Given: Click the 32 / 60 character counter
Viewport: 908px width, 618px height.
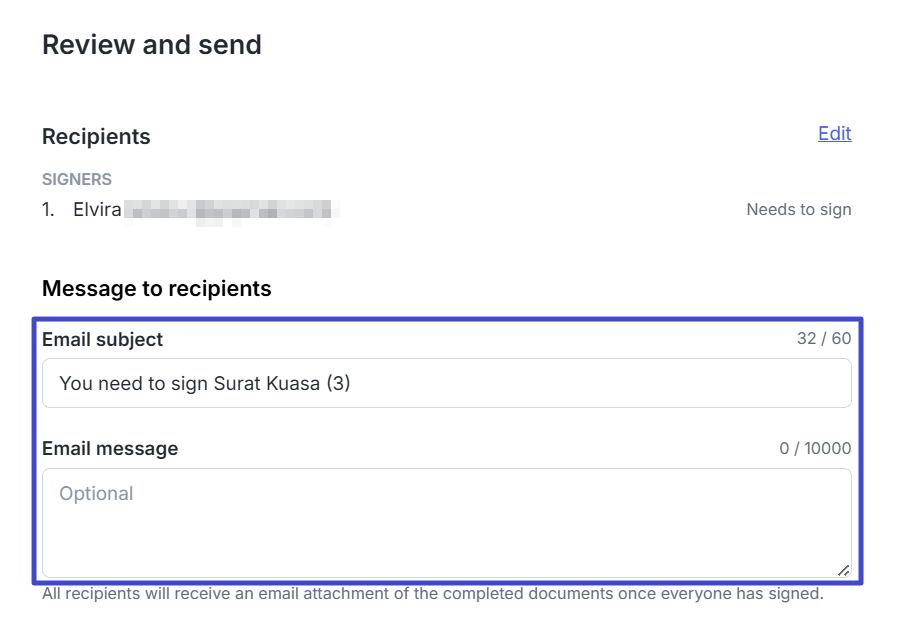Looking at the screenshot, I should click(824, 339).
